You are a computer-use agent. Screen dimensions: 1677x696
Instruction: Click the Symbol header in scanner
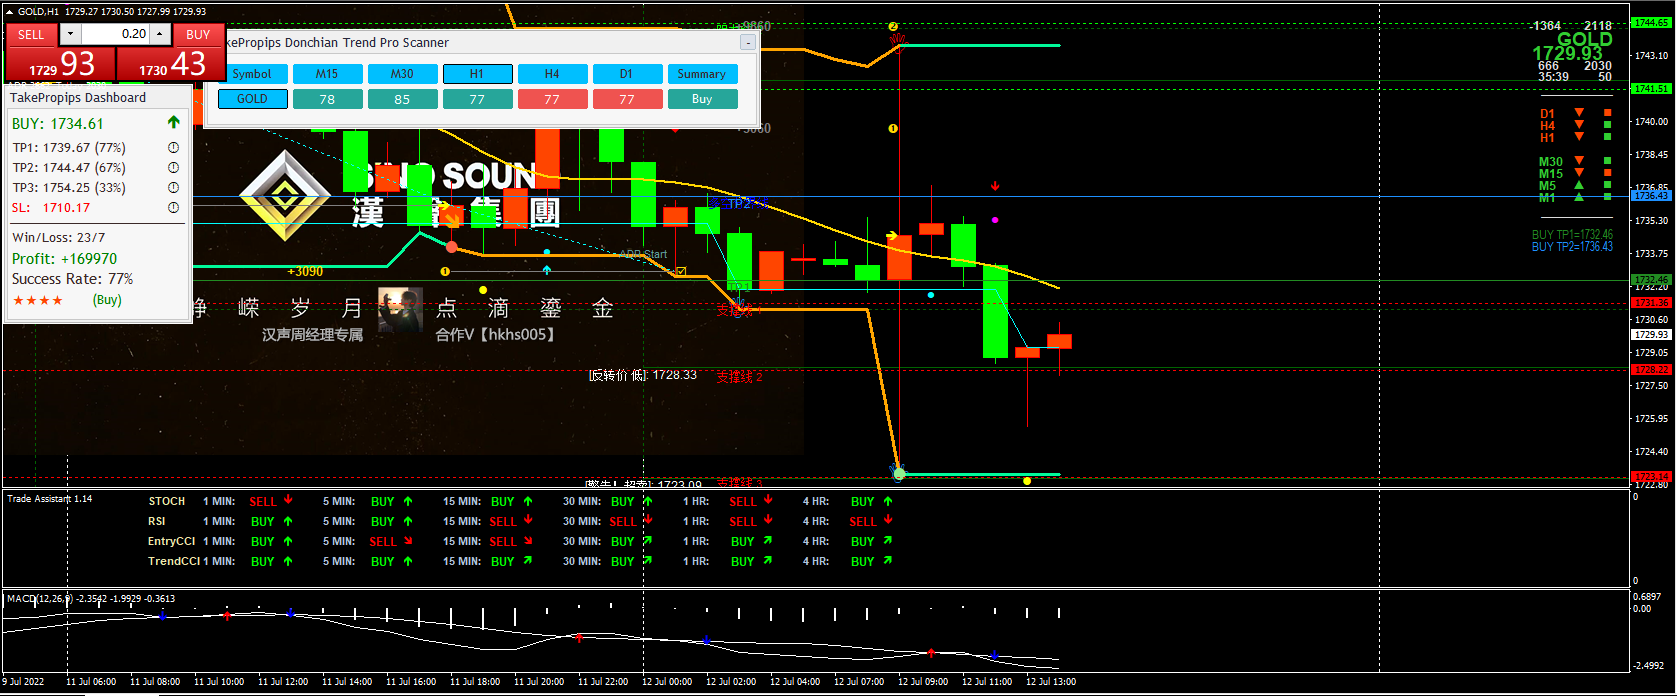(x=252, y=74)
